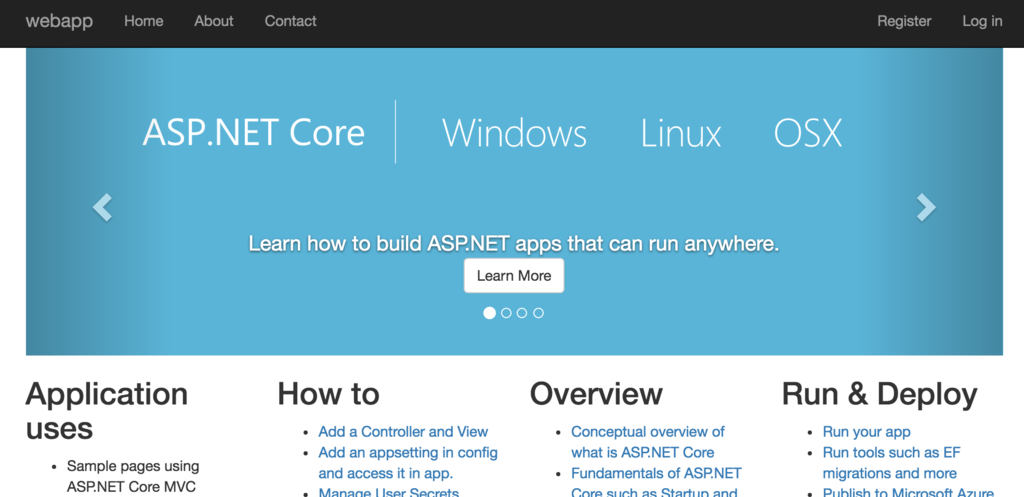This screenshot has width=1024, height=497.
Task: Click the 'Windows' word in banner
Action: (x=515, y=133)
